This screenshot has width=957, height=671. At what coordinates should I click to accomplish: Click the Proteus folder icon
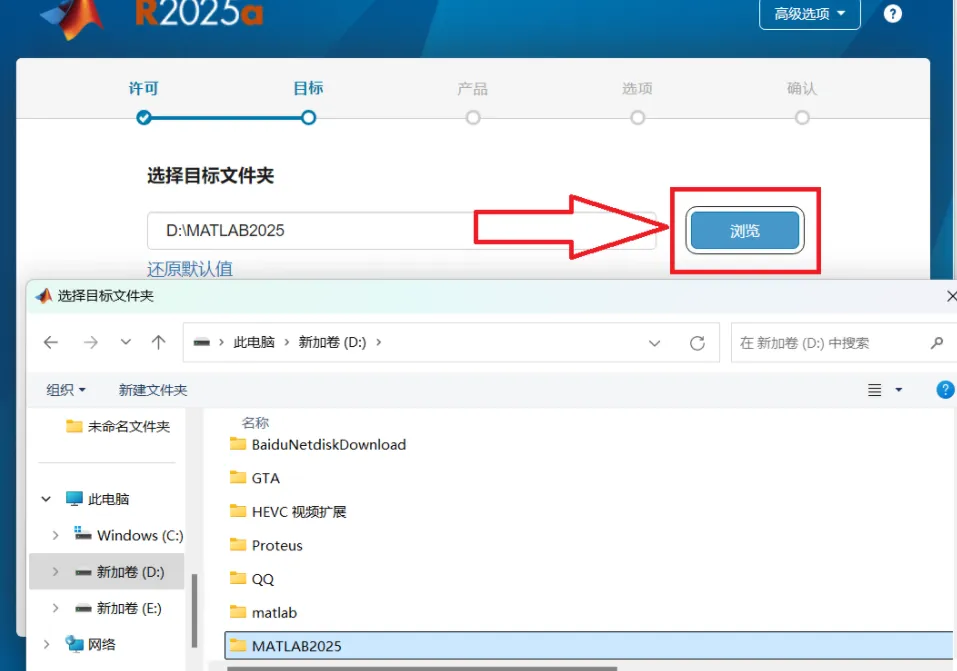237,545
